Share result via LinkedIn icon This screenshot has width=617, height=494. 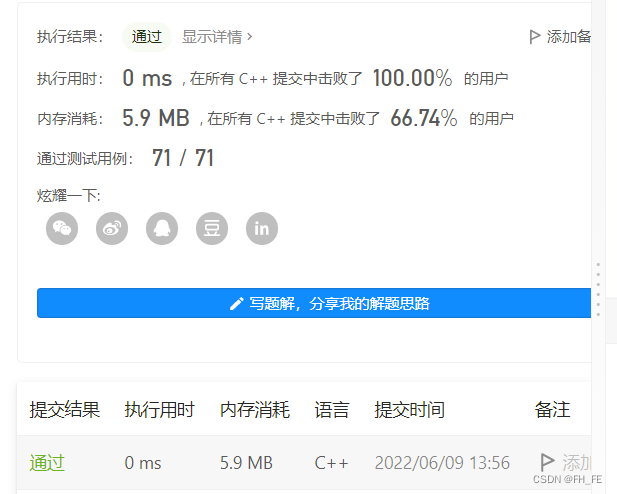click(262, 228)
